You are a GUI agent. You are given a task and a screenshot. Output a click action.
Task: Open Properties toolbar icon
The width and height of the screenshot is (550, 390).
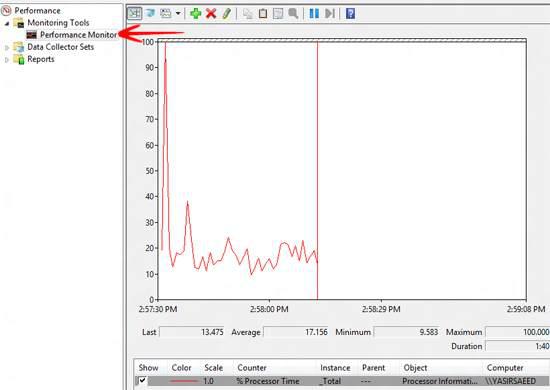tap(278, 13)
